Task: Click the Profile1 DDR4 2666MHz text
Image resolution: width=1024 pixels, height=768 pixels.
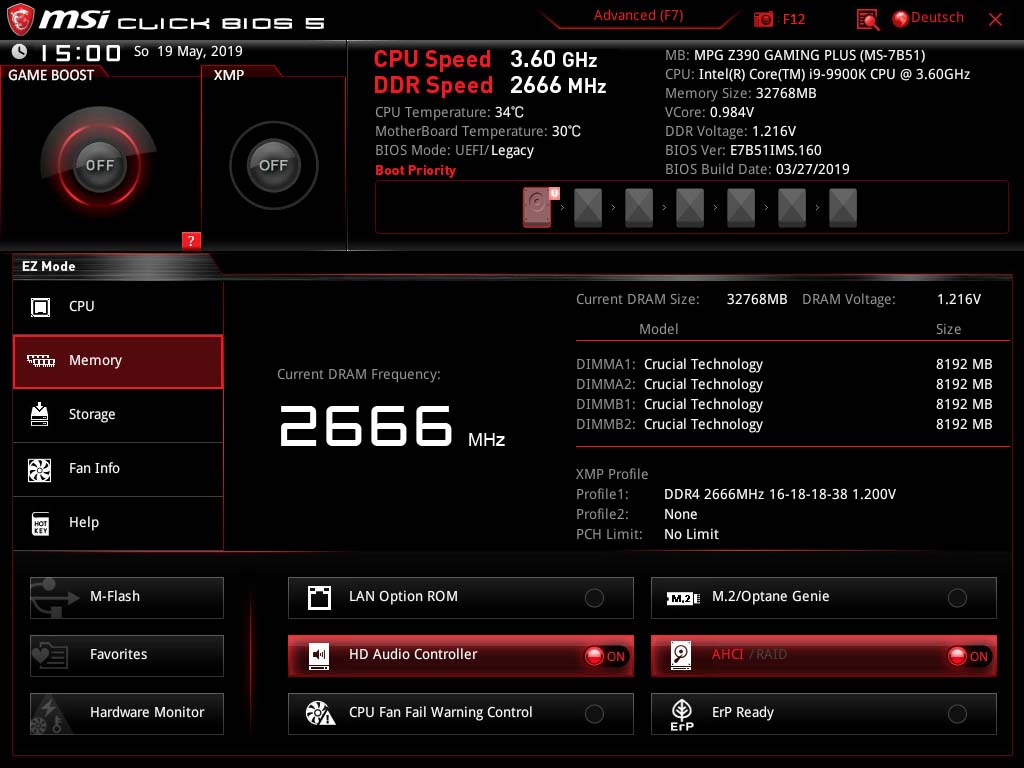Action: 780,494
